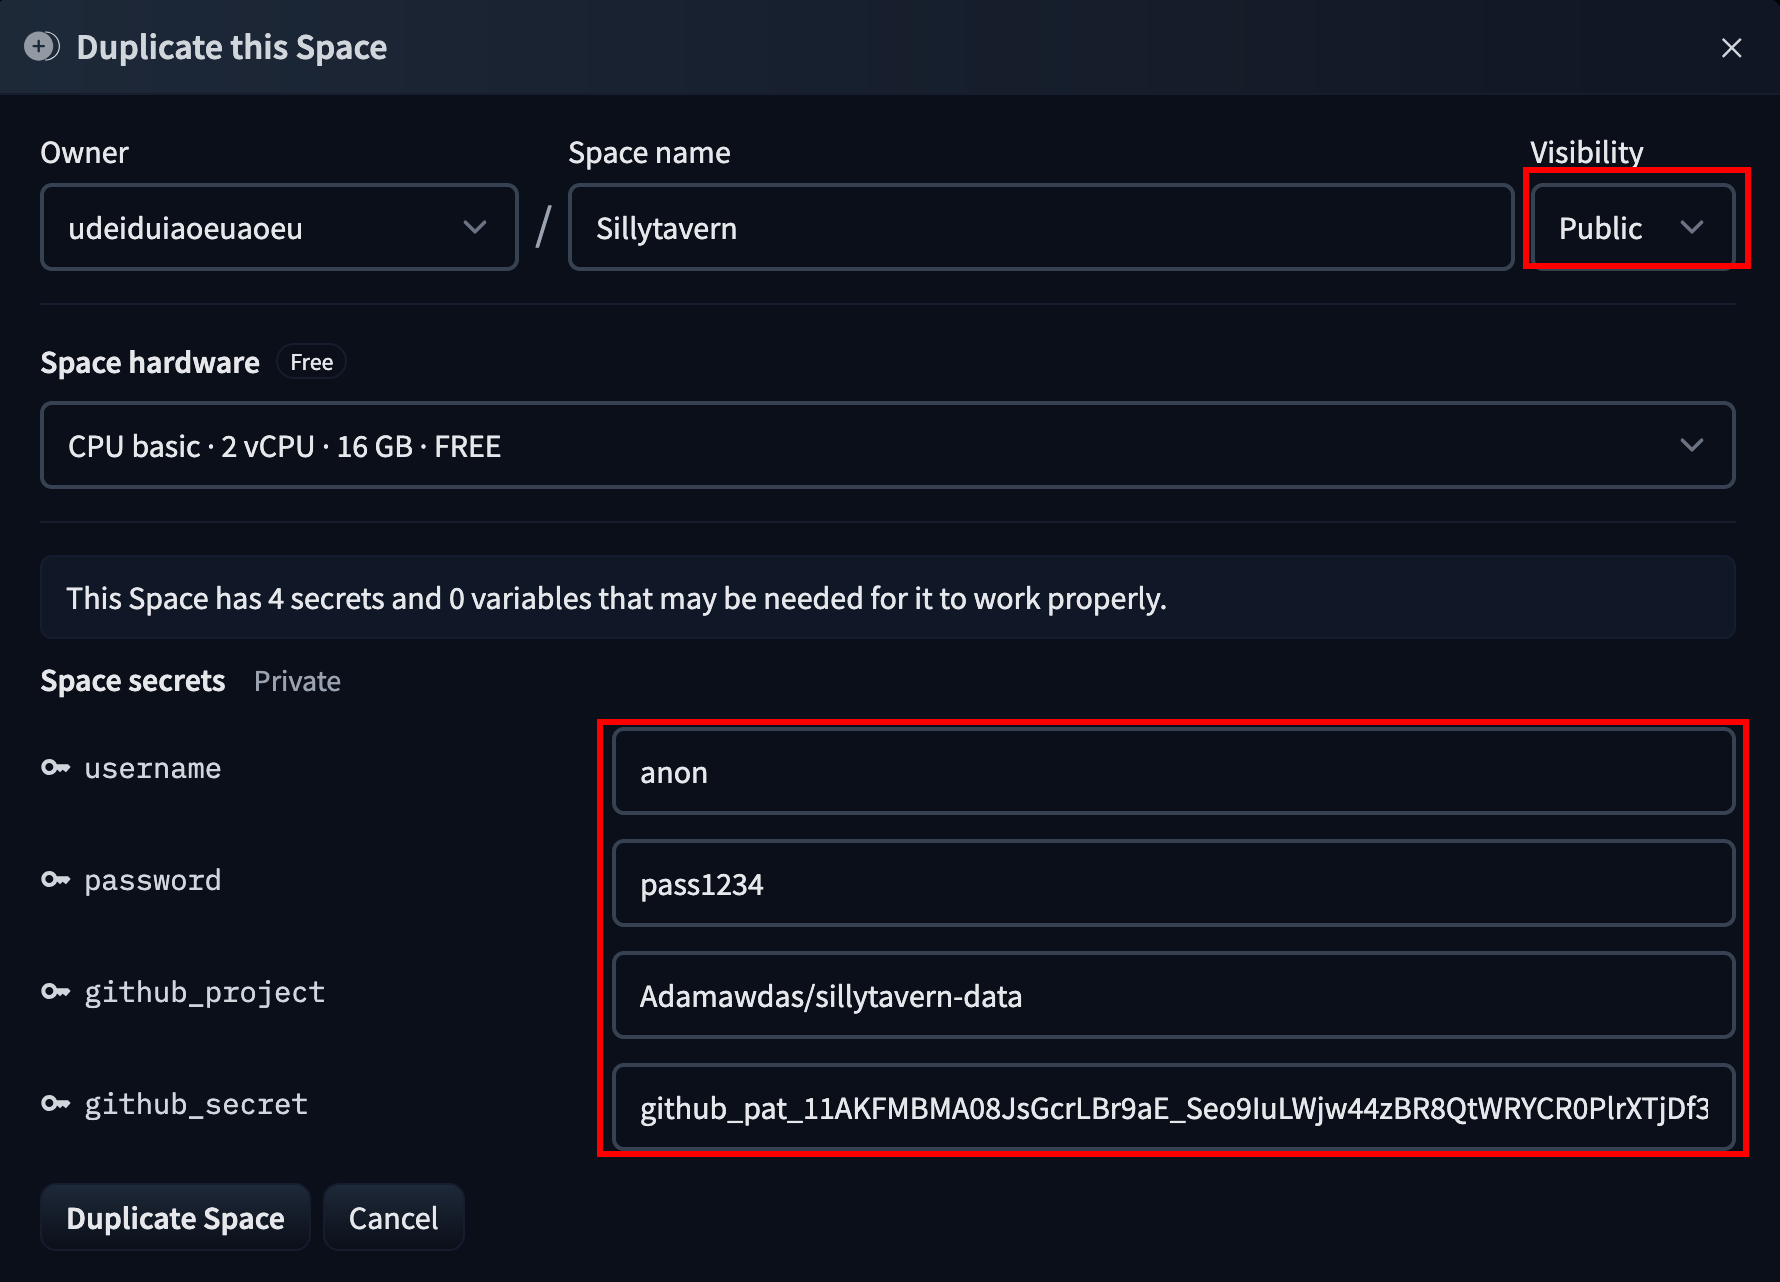Click the Free badge beside Space hardware
This screenshot has height=1282, width=1780.
click(x=311, y=362)
